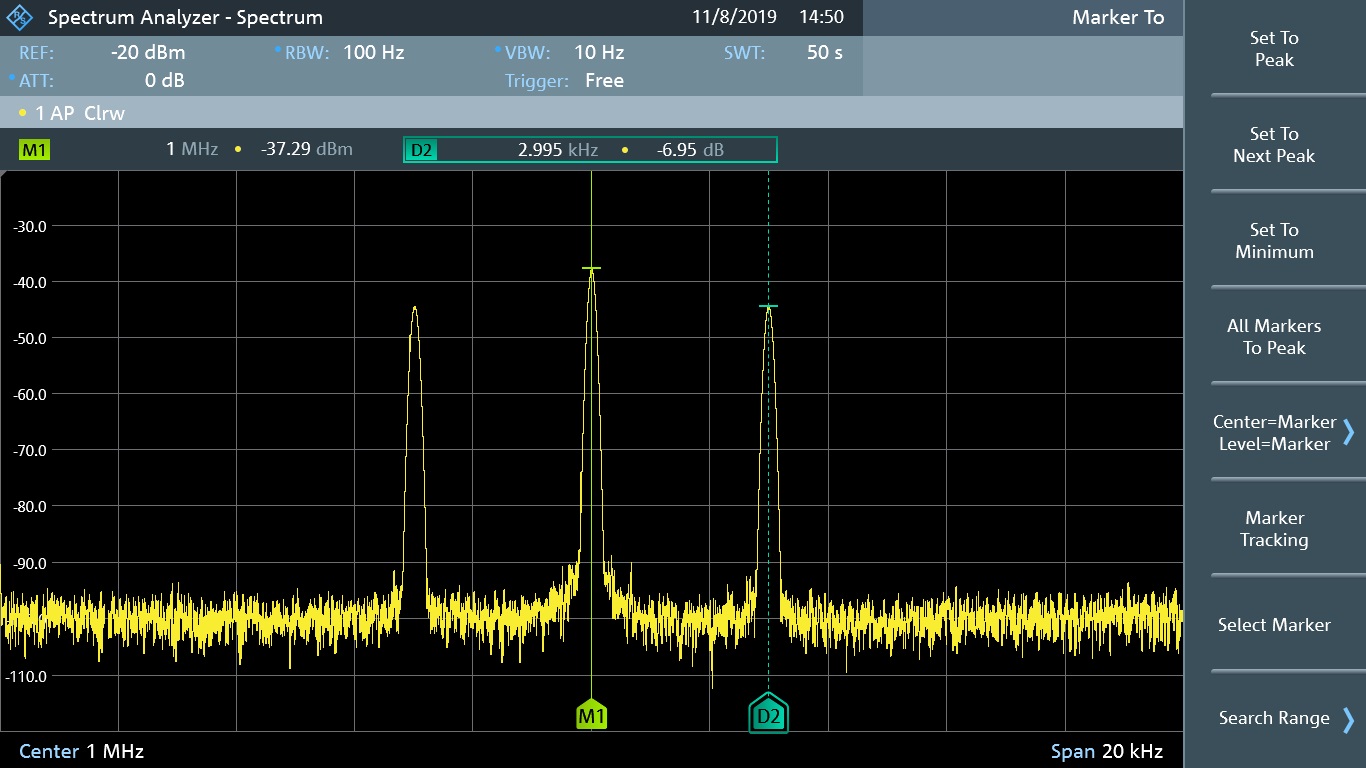Click the Rohde & Schwarz logo icon
Viewport: 1366px width, 768px height.
(x=19, y=18)
